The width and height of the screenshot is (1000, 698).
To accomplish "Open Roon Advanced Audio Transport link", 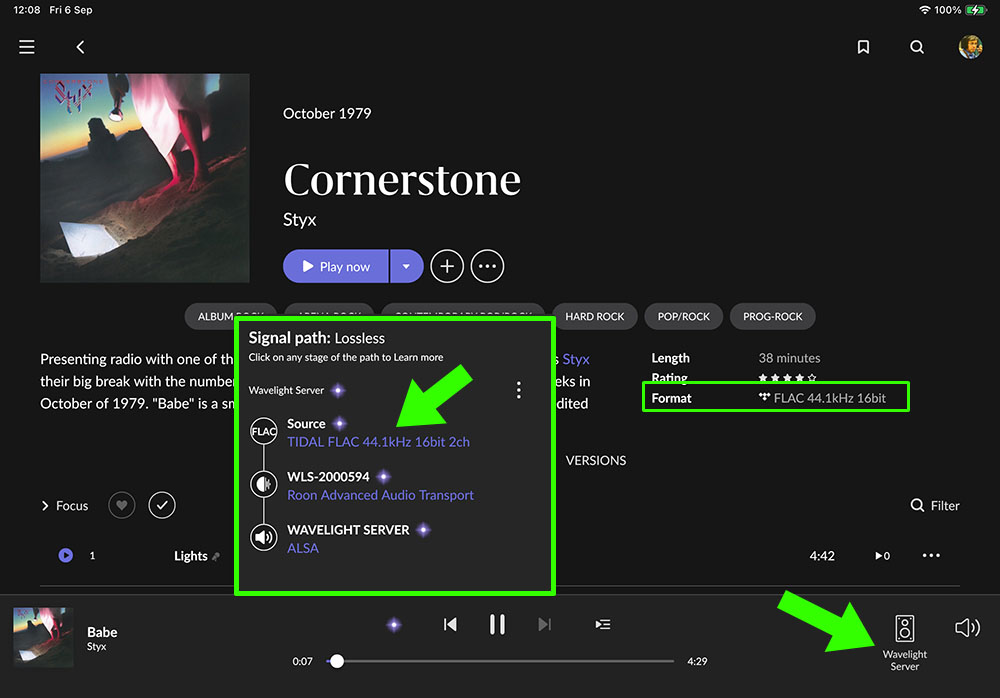I will [380, 495].
